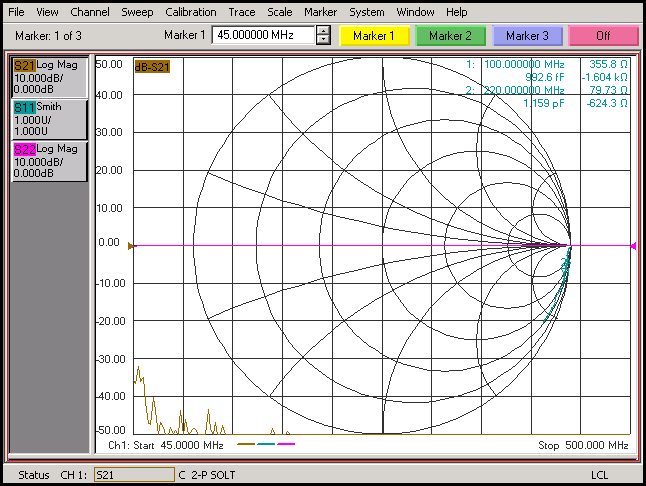This screenshot has height=486, width=646.
Task: Click the Start 45.0000 MHz label
Action: pyautogui.click(x=178, y=445)
